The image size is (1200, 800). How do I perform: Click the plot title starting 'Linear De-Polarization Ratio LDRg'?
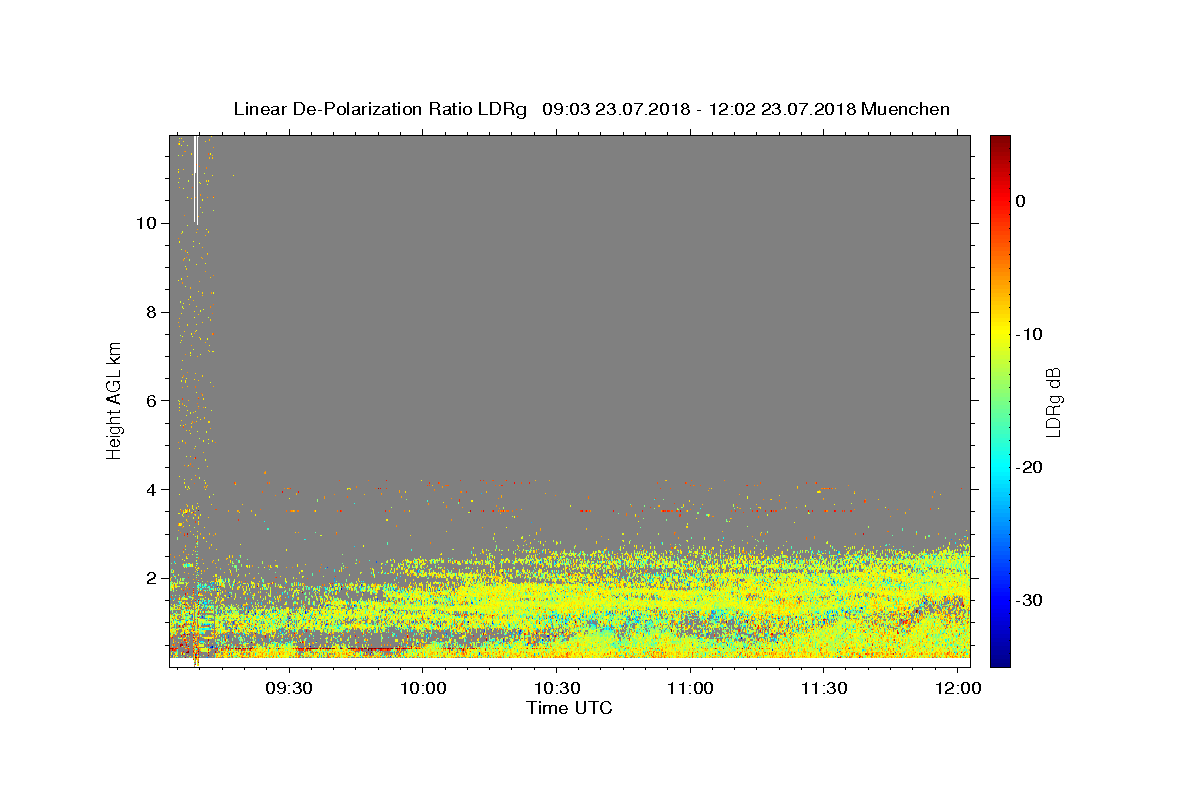pyautogui.click(x=591, y=109)
